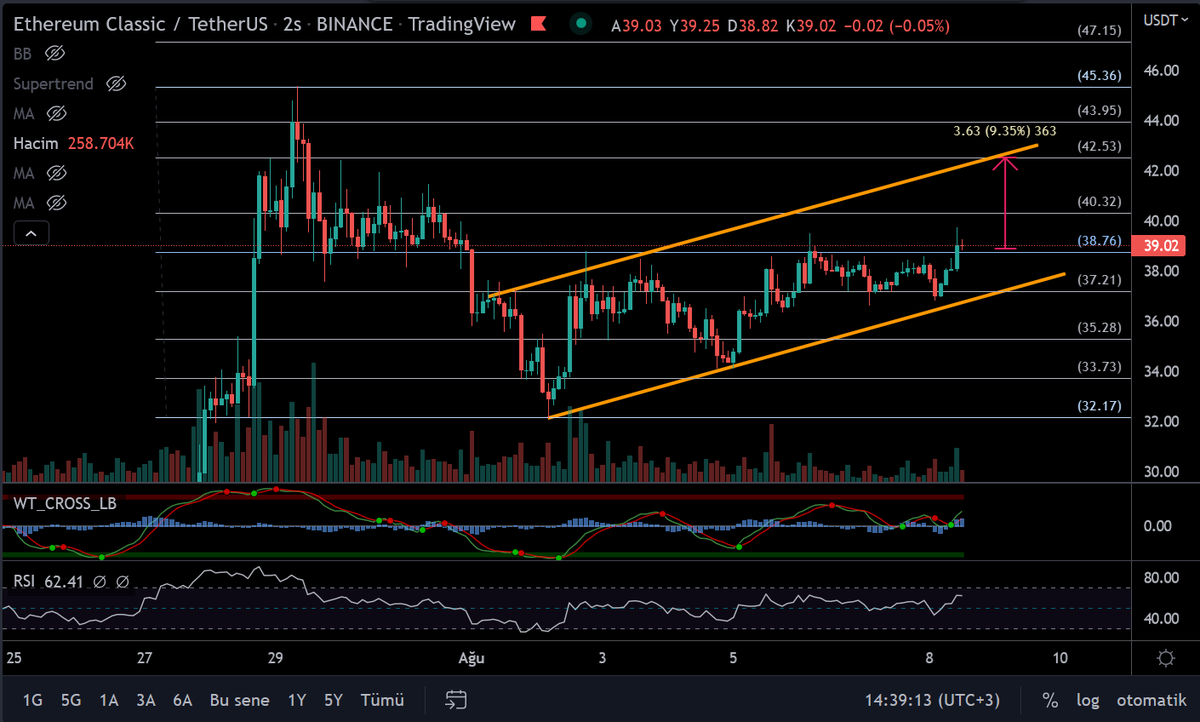Collapse the indicator legend with the chevron button
1200x722 pixels.
coord(31,234)
